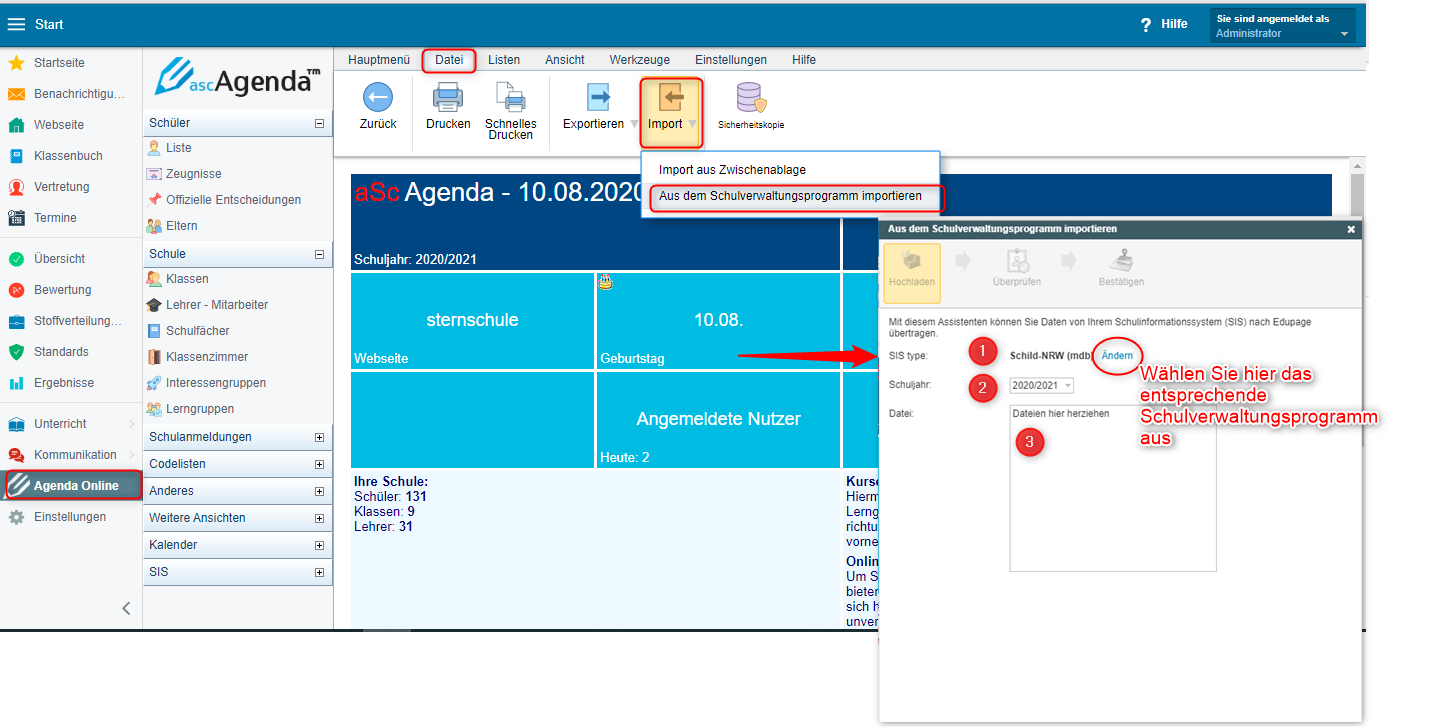Click Schnelles Drucken toolbar icon

511,97
